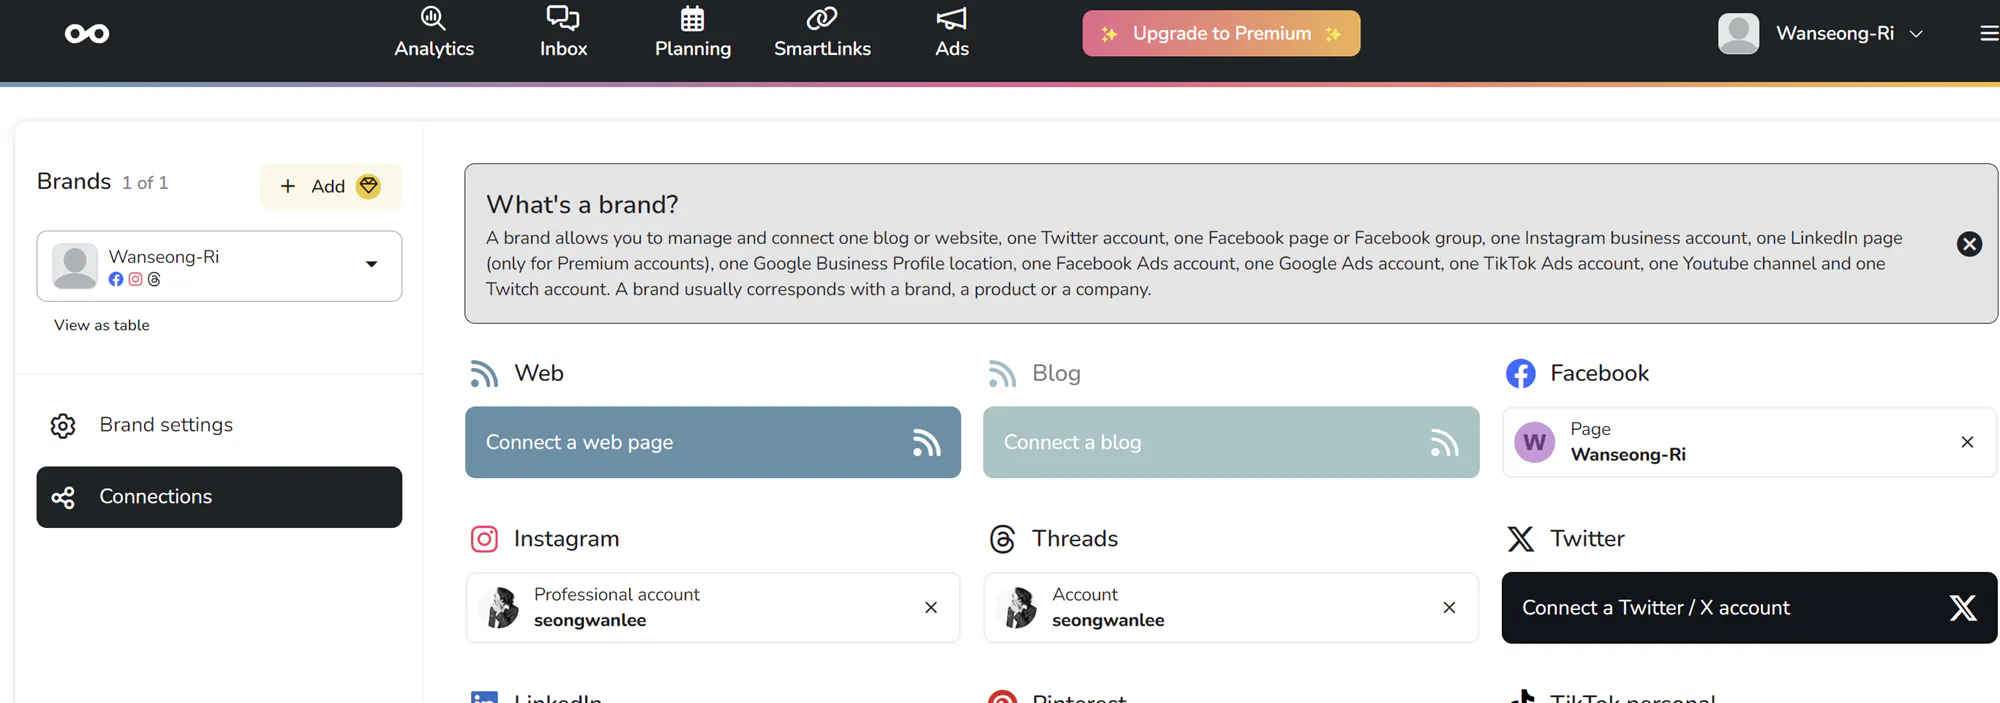Click the user avatar in header
The width and height of the screenshot is (2000, 703).
coord(1738,33)
